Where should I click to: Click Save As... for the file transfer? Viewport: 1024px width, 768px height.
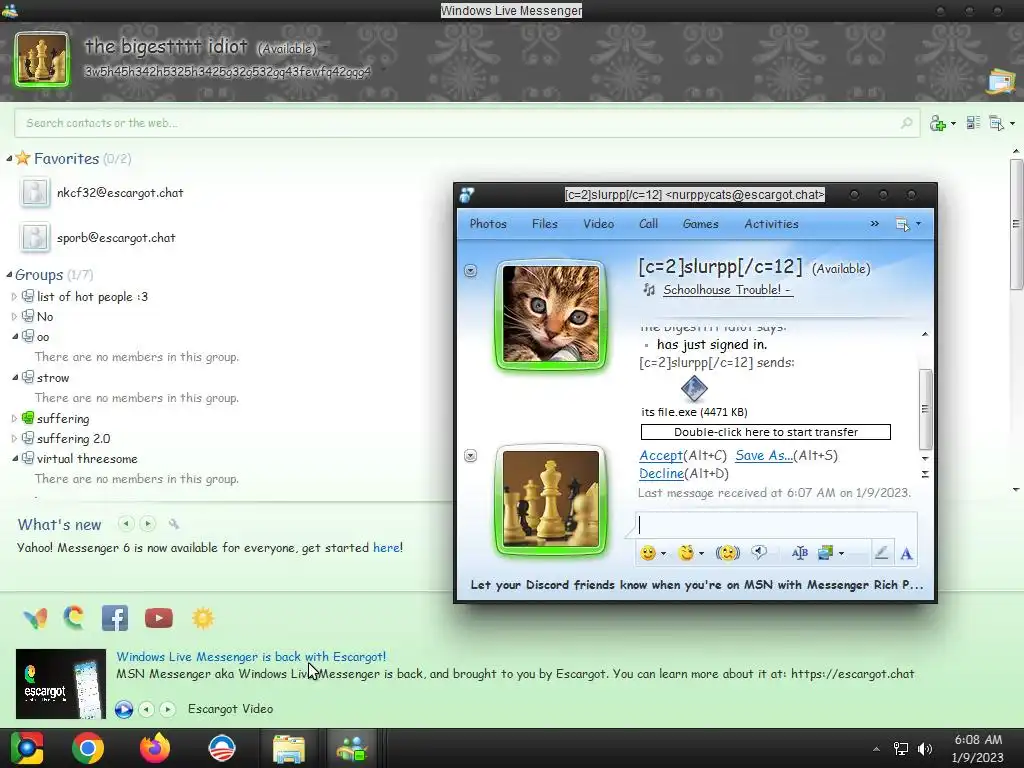[764, 456]
